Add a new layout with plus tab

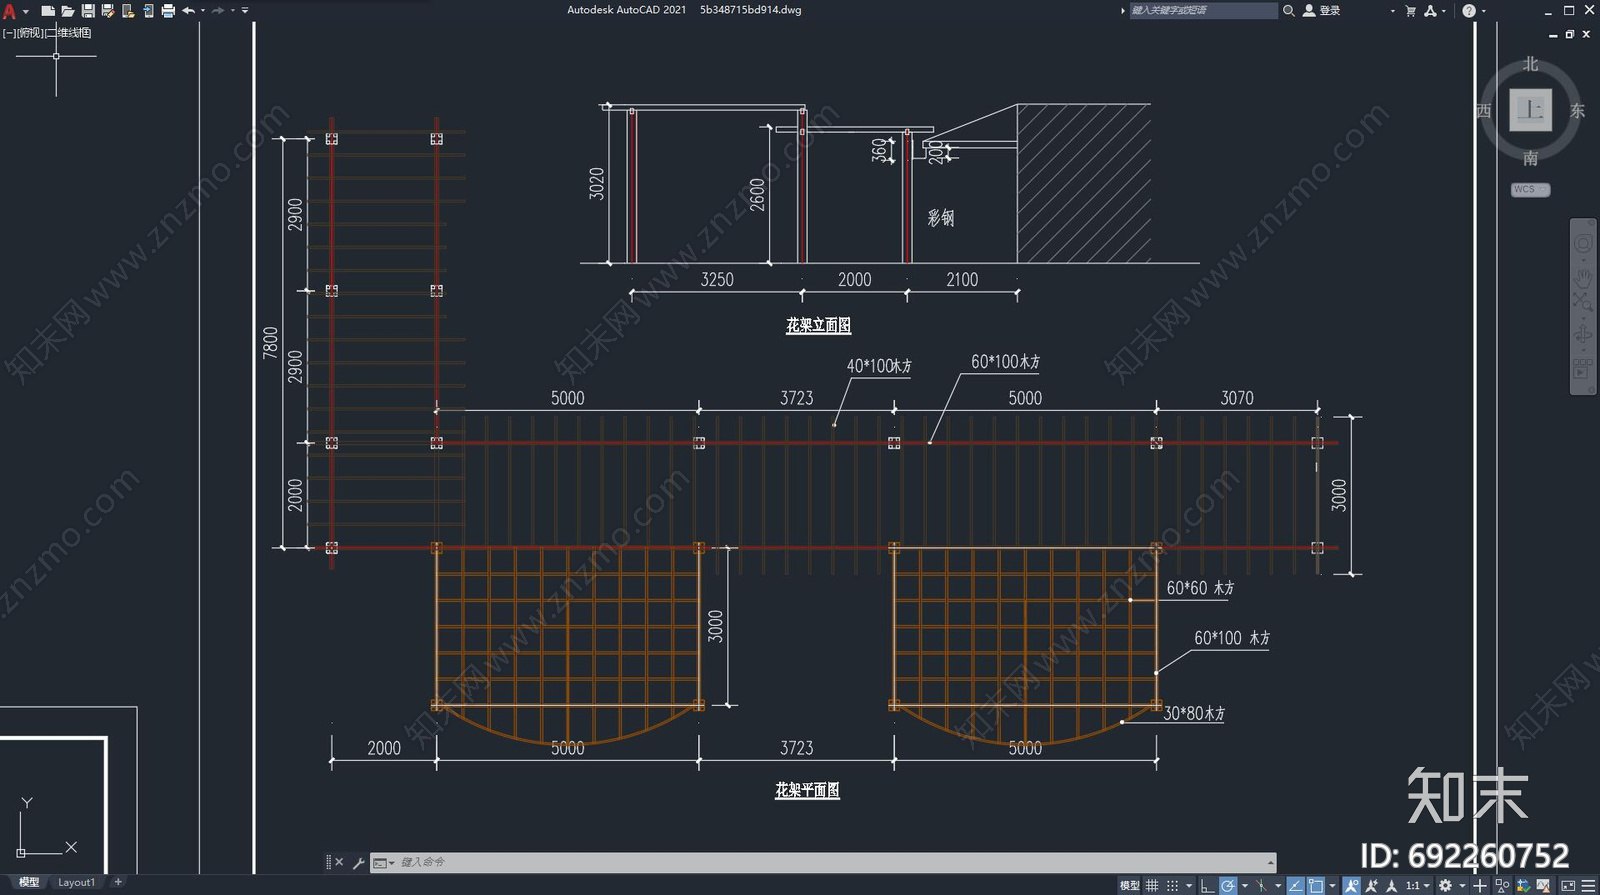click(118, 882)
